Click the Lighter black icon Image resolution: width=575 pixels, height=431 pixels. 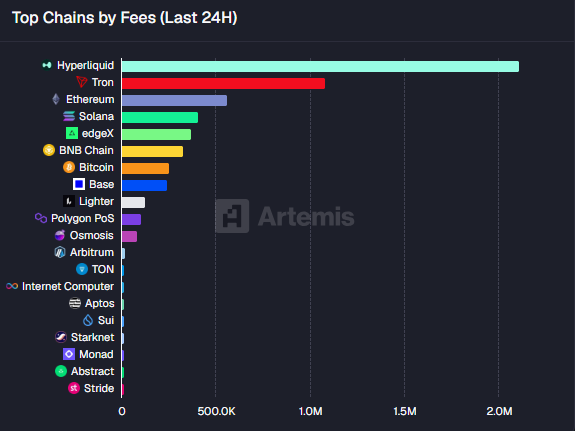[x=69, y=201]
